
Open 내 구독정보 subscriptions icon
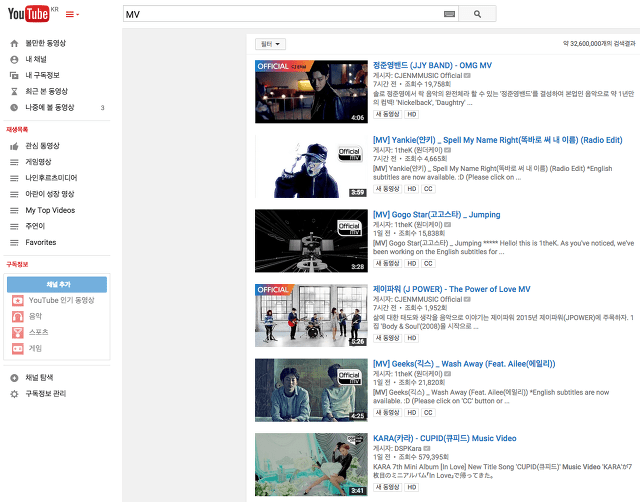14,76
